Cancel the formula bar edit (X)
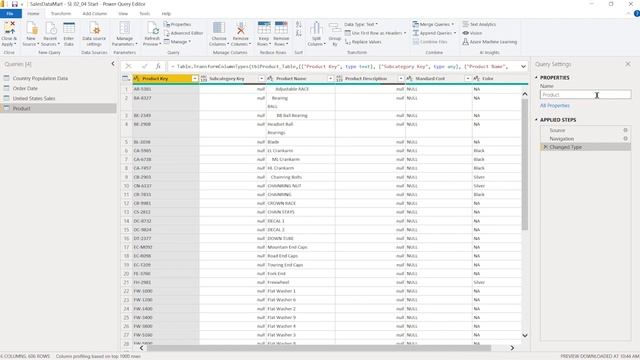This screenshot has height=360, width=640. tap(129, 66)
